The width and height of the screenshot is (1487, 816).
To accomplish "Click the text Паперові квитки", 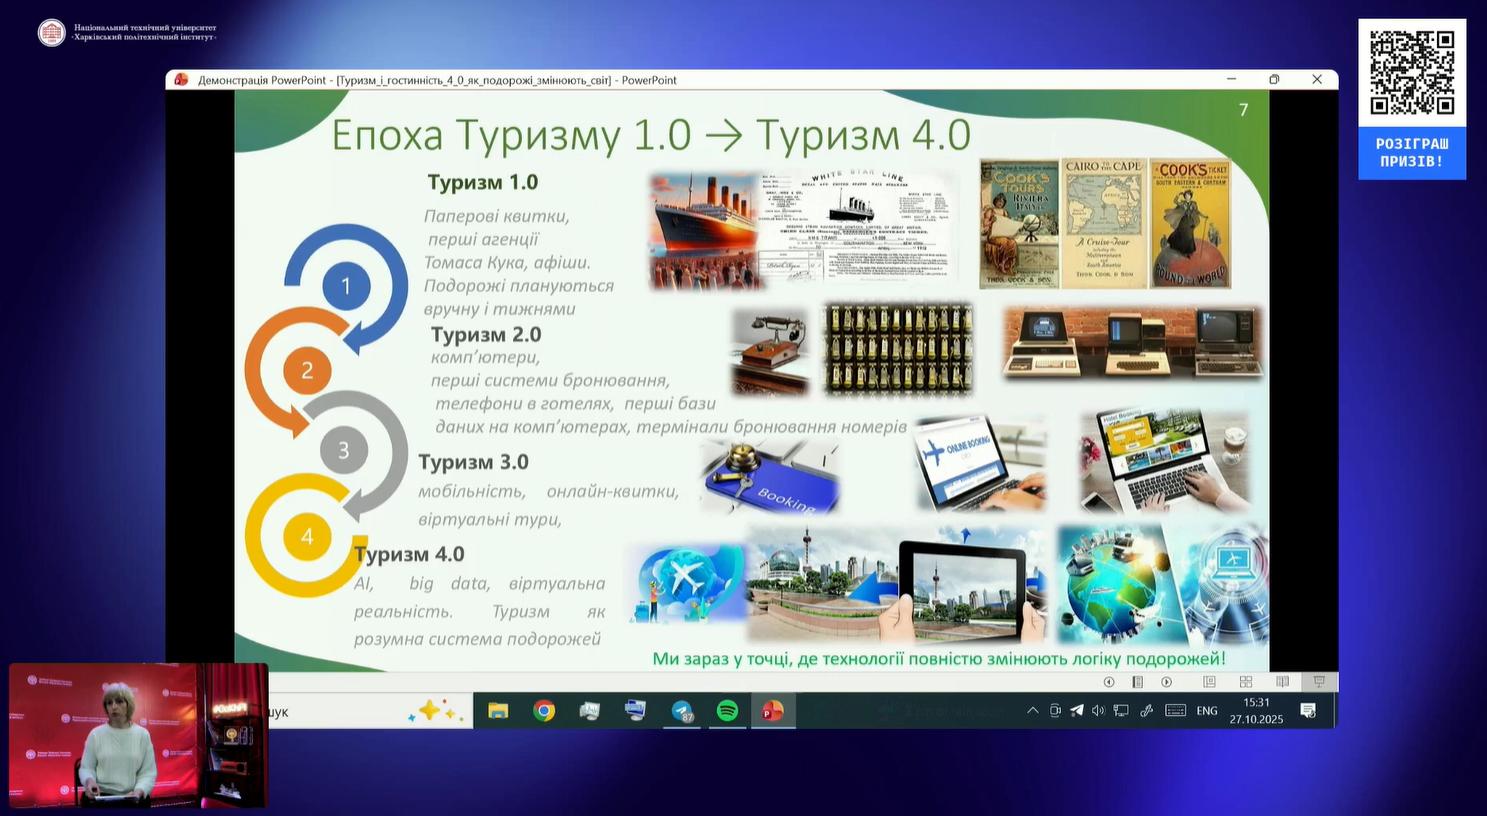I will click(x=496, y=216).
